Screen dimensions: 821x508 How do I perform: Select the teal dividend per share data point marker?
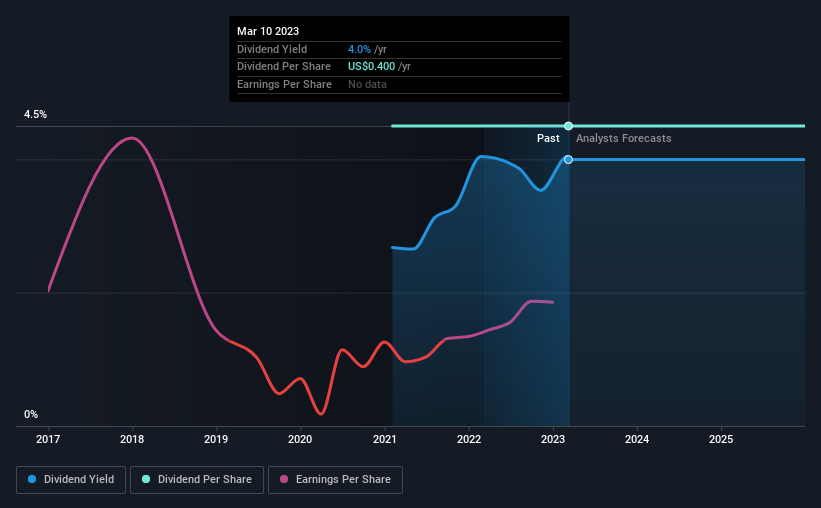pyautogui.click(x=568, y=126)
